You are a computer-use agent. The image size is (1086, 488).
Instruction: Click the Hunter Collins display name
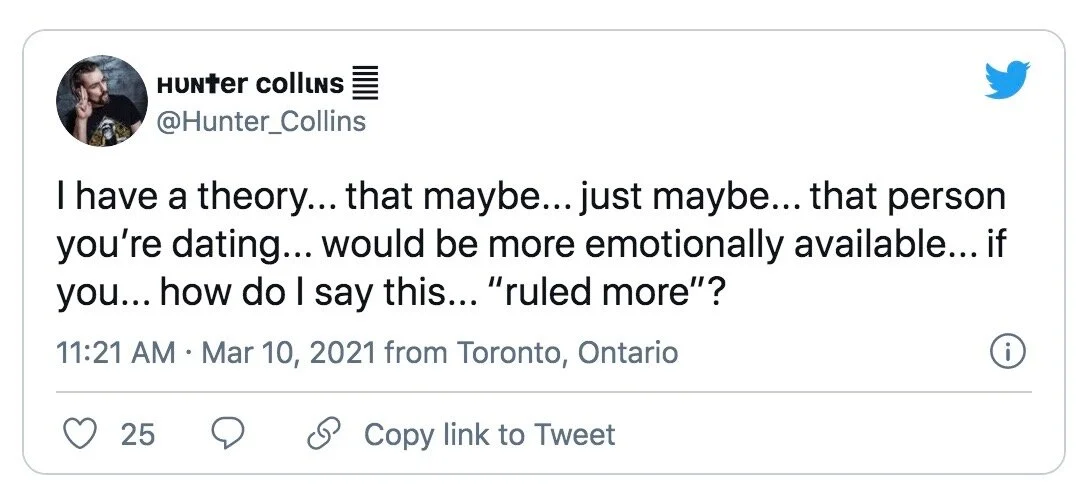(251, 86)
